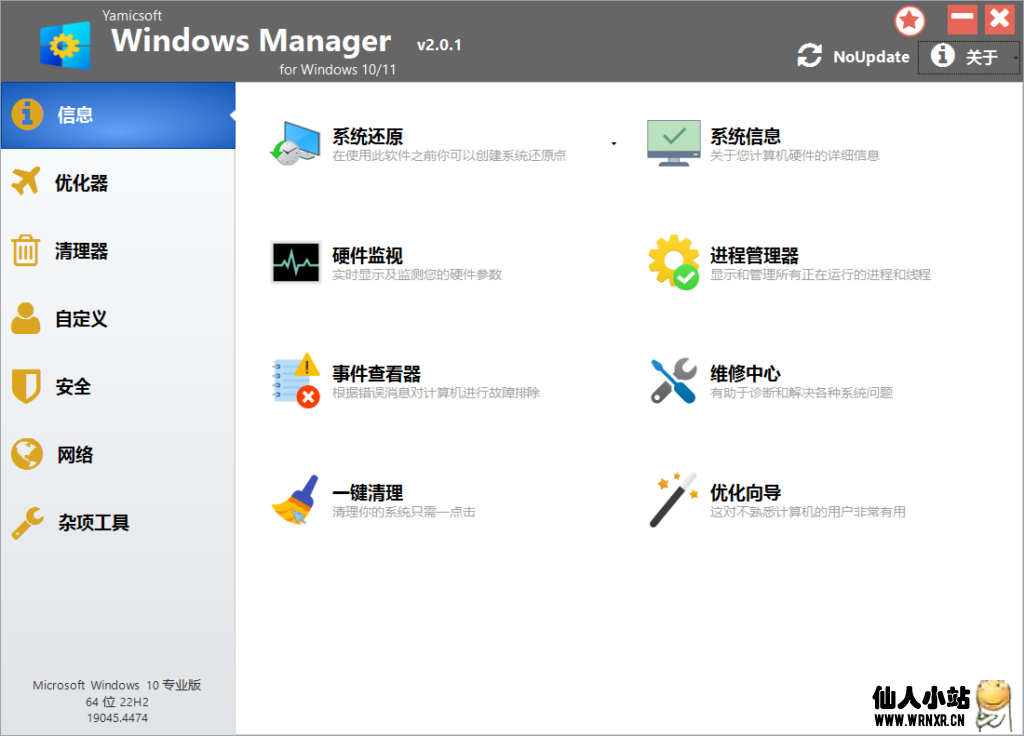This screenshot has height=736, width=1024.
Task: Launch 硬件监视 via its title
Action: [x=368, y=255]
